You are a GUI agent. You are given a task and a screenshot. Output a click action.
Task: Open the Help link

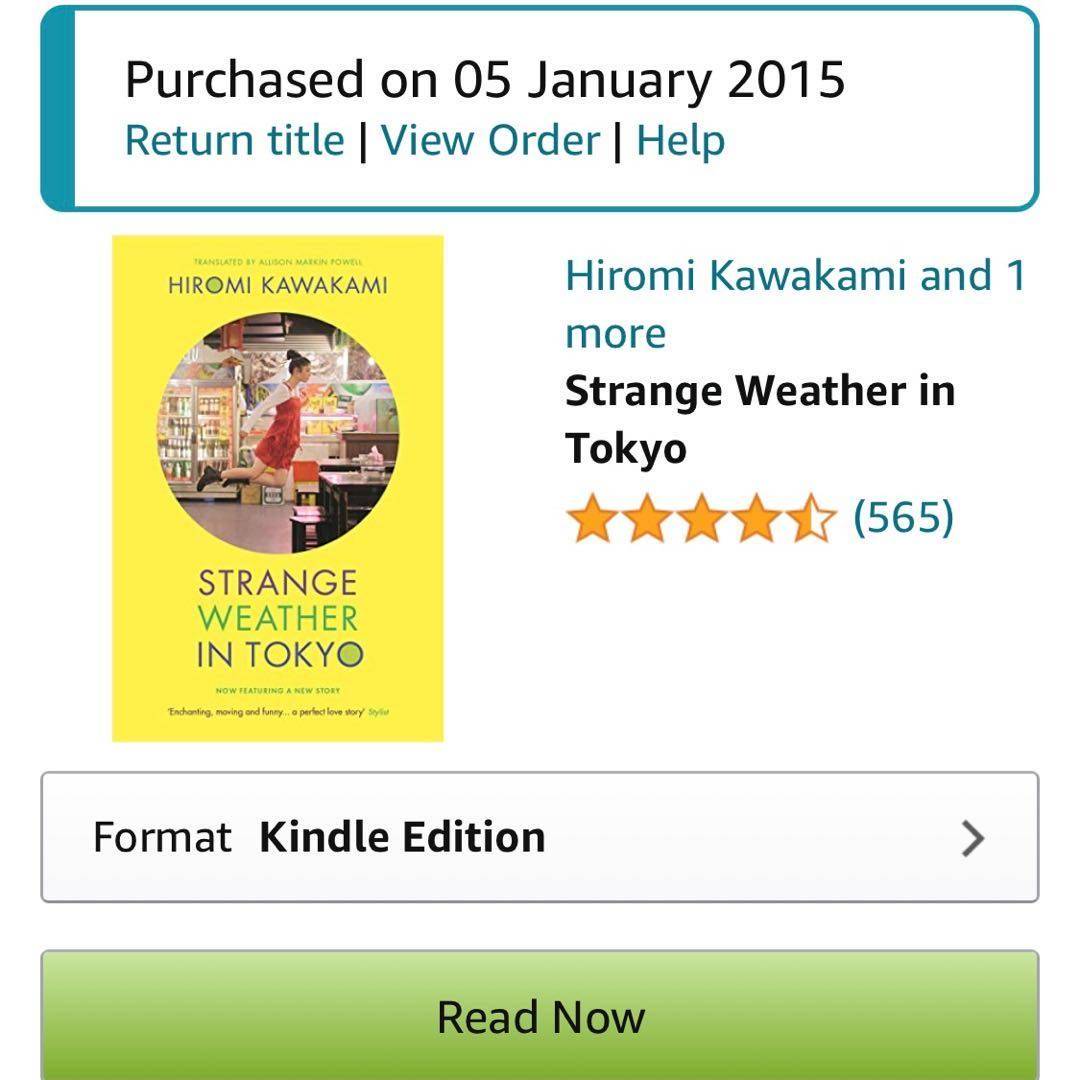tap(680, 141)
